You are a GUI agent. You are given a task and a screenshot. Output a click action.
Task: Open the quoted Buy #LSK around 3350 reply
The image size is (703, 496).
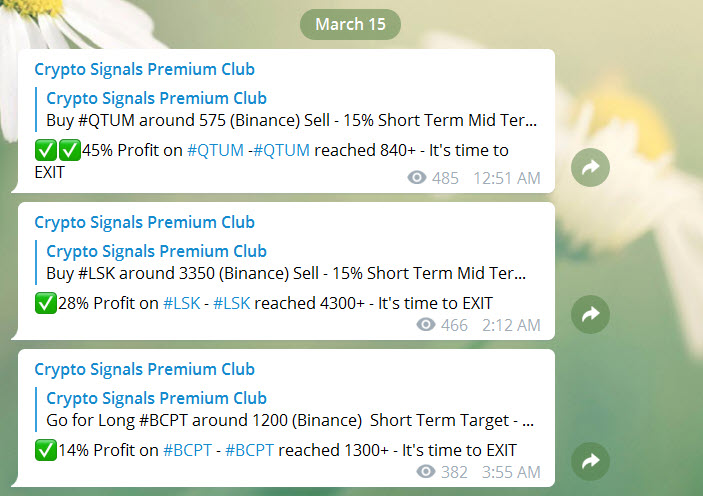click(x=287, y=262)
